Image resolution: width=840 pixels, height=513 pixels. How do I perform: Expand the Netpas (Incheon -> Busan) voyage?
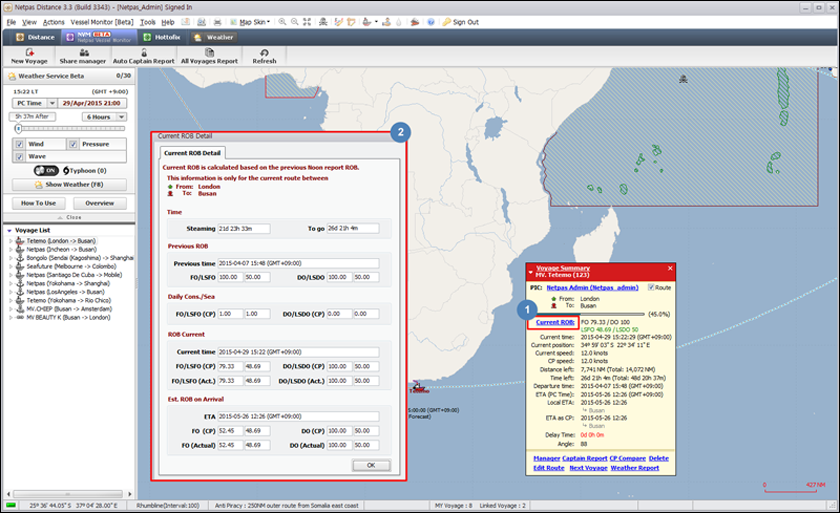[x=10, y=250]
